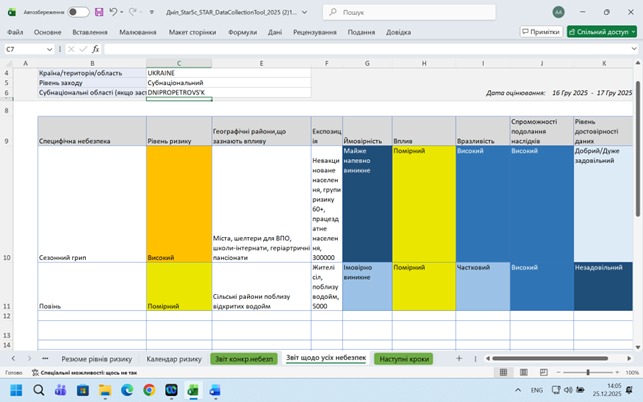Toggle the Автозбереження switch
The width and height of the screenshot is (643, 402).
pos(78,12)
